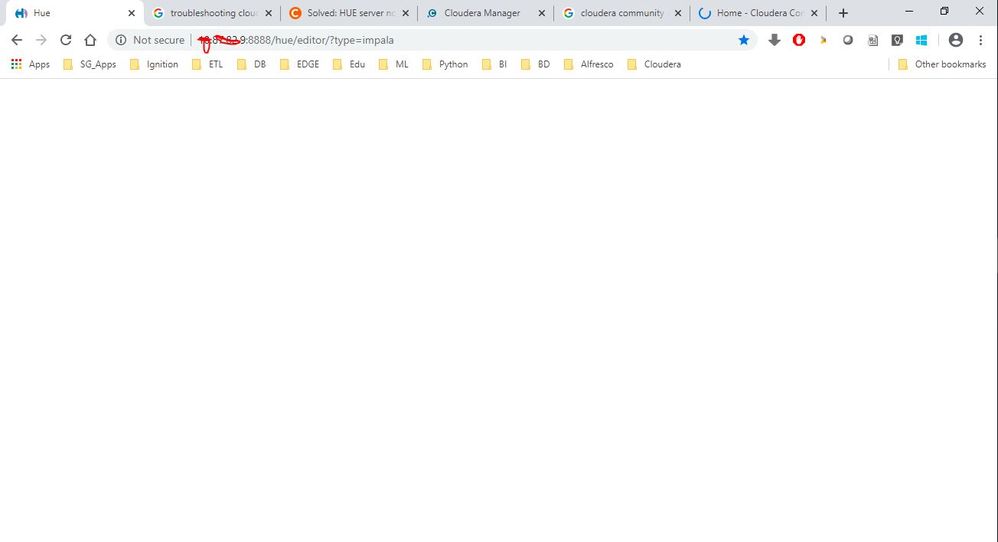The height and width of the screenshot is (542, 998).
Task: Open the Apps grid shortcut
Action: [x=30, y=64]
